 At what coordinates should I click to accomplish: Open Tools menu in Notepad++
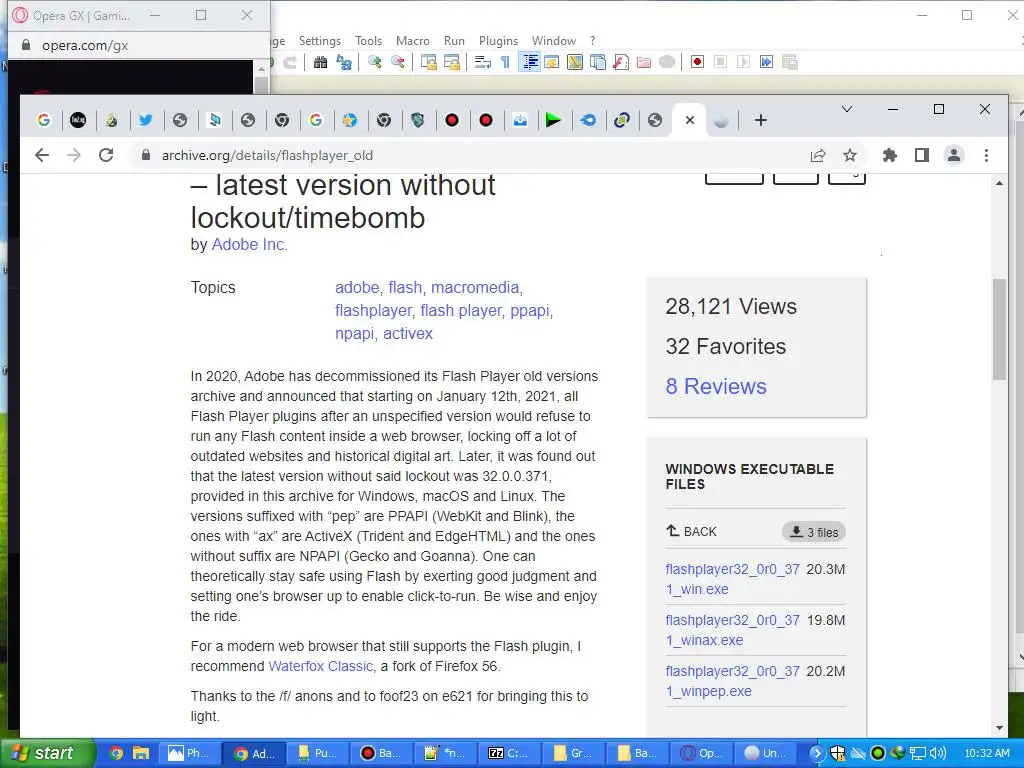[x=368, y=40]
